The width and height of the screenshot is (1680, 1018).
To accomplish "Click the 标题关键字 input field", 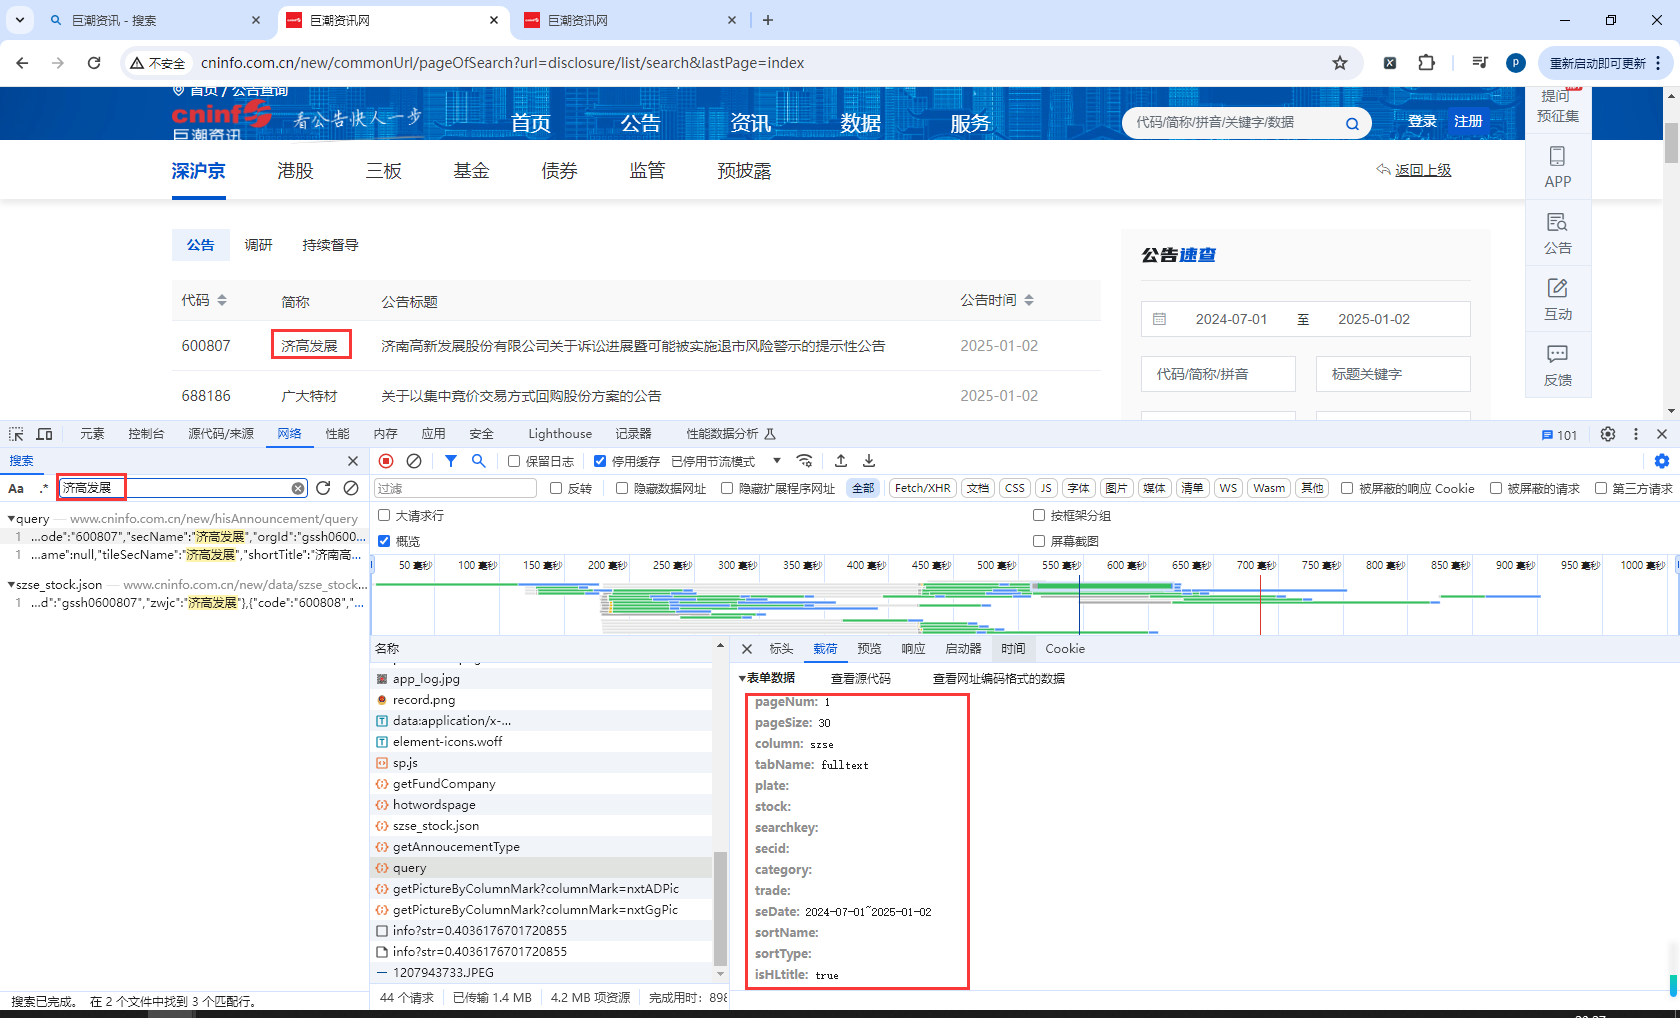I will [x=1393, y=374].
